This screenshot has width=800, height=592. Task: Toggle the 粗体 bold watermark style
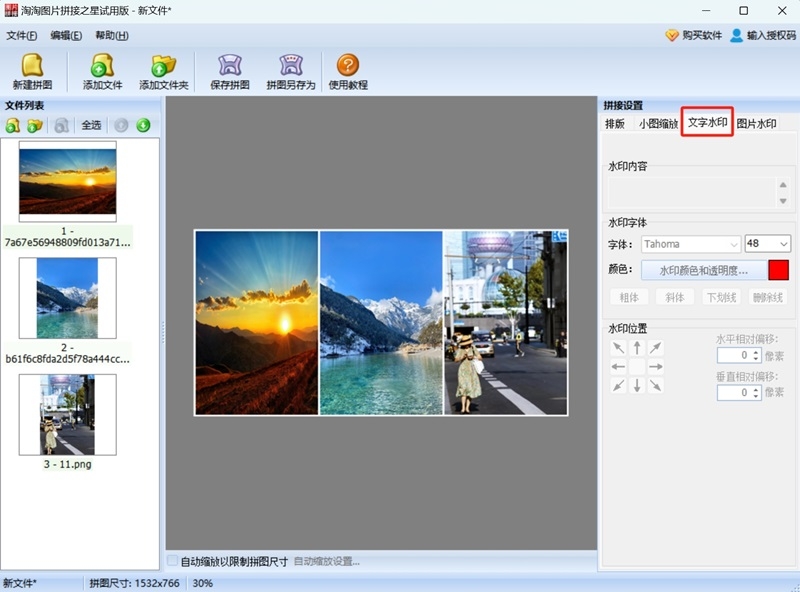[x=629, y=297]
